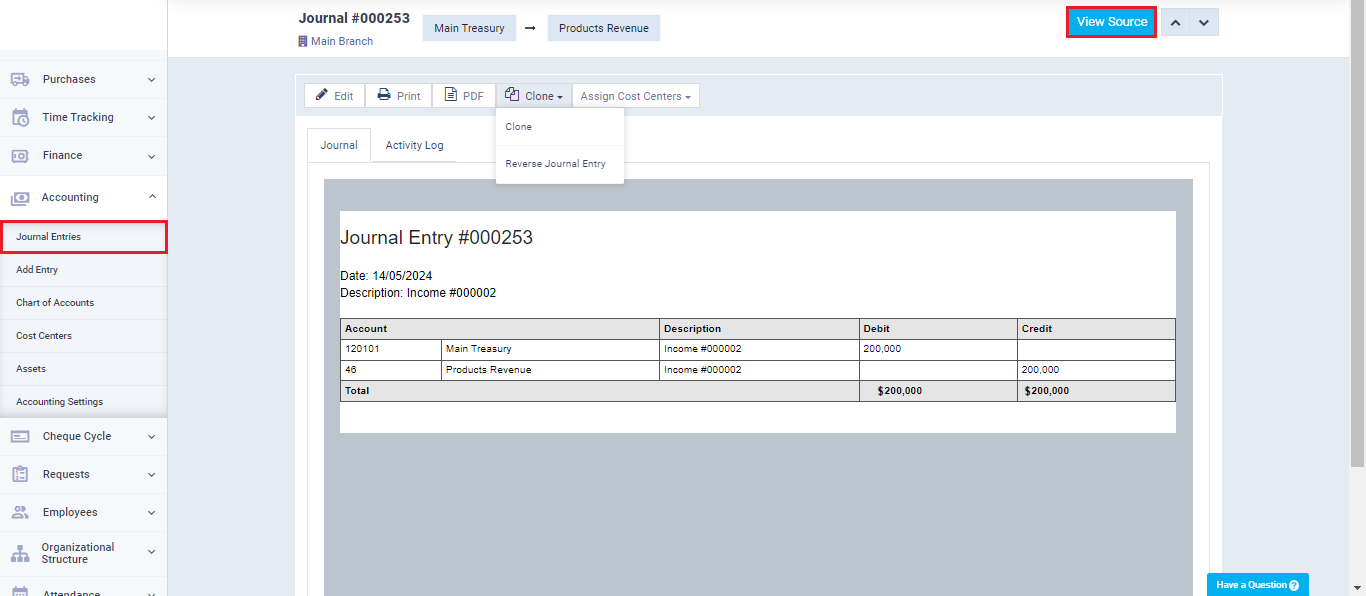This screenshot has width=1366, height=596.
Task: Switch to the Activity Log tab
Action: (x=414, y=145)
